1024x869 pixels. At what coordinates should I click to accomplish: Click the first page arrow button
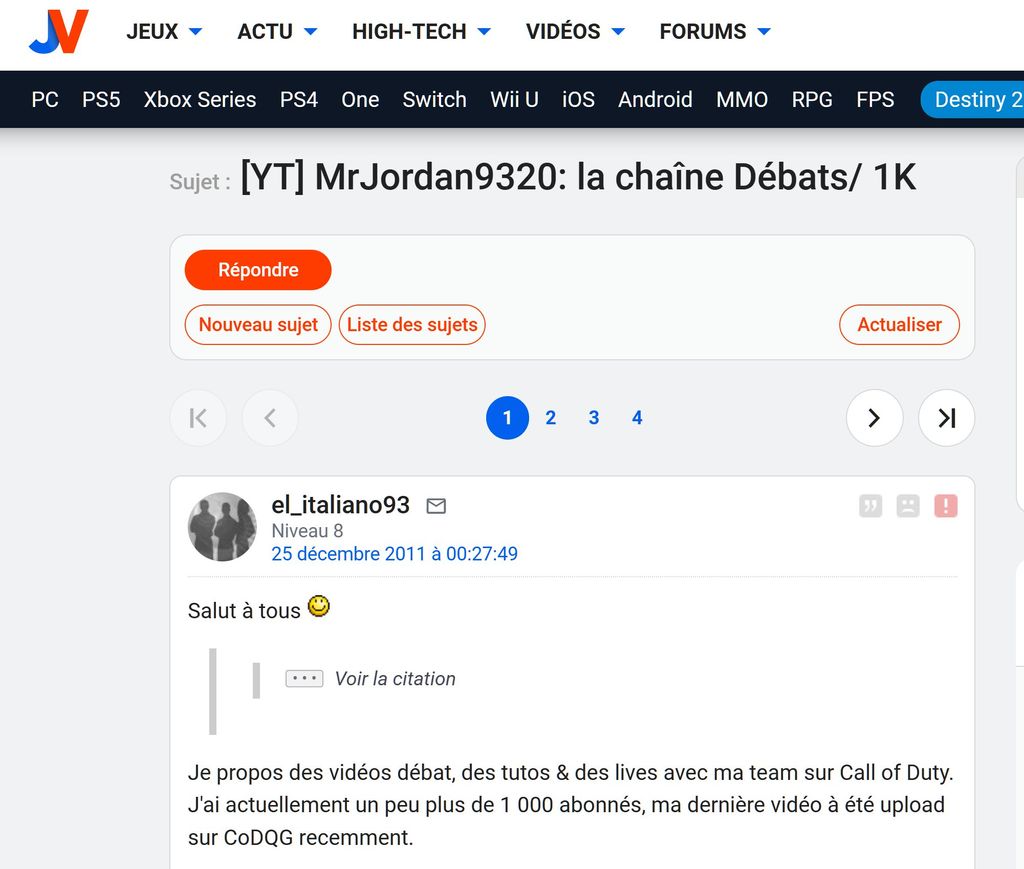(198, 418)
